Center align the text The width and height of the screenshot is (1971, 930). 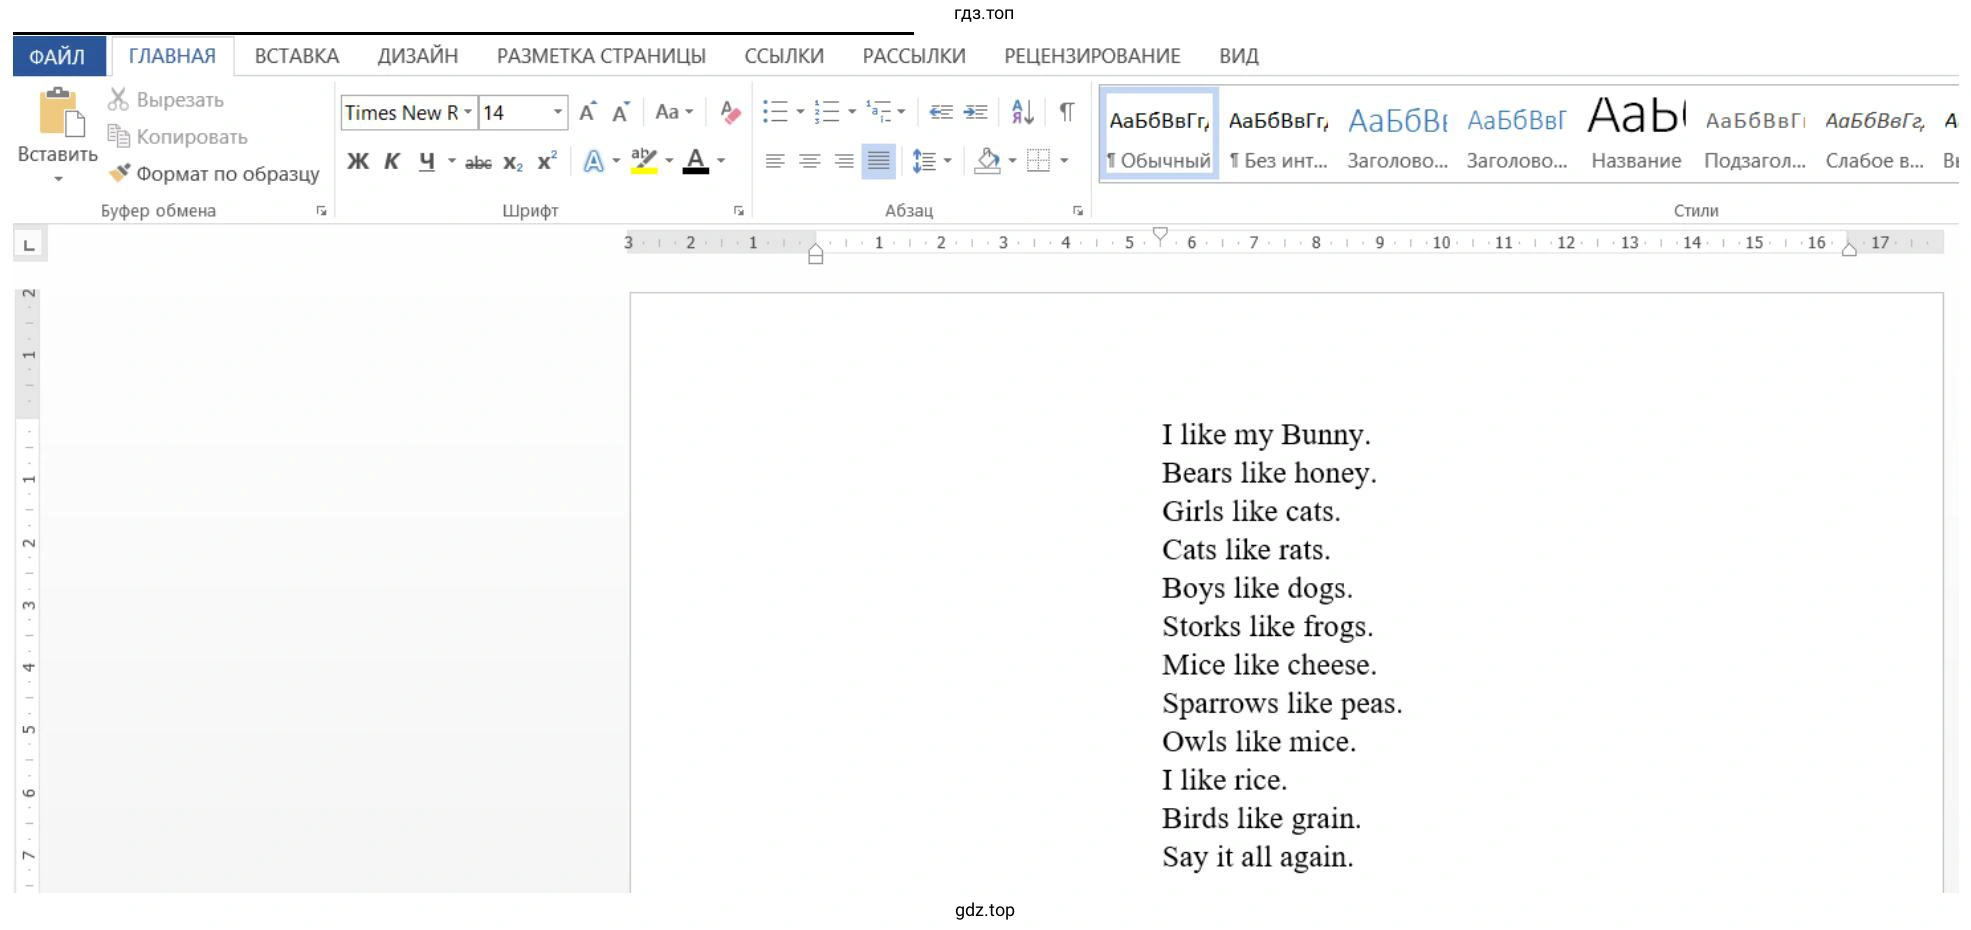point(810,161)
